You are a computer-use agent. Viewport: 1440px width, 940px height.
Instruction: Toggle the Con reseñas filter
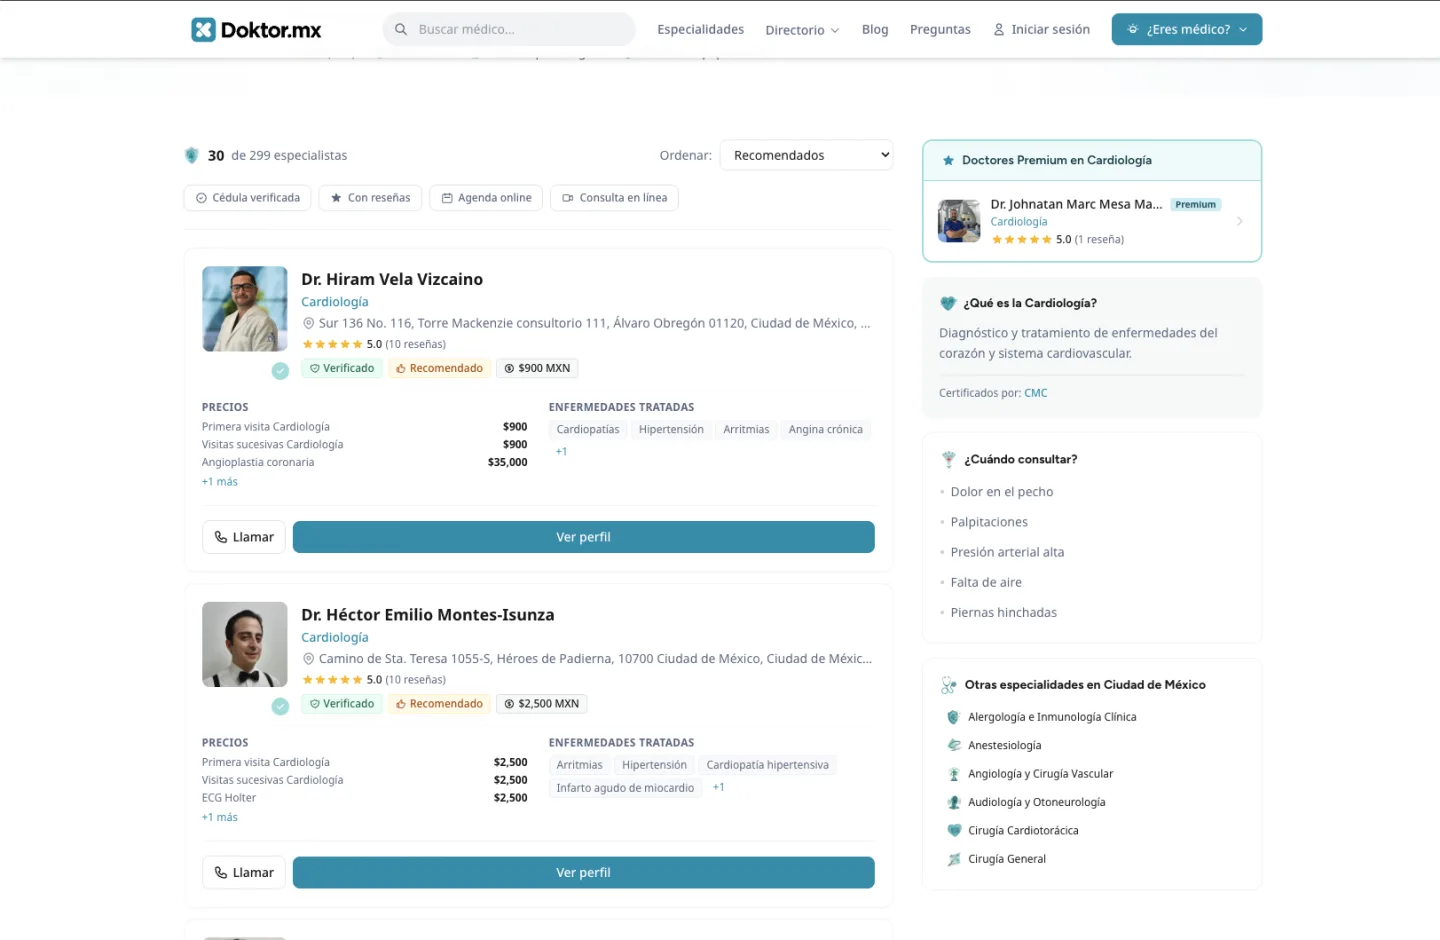coord(371,198)
